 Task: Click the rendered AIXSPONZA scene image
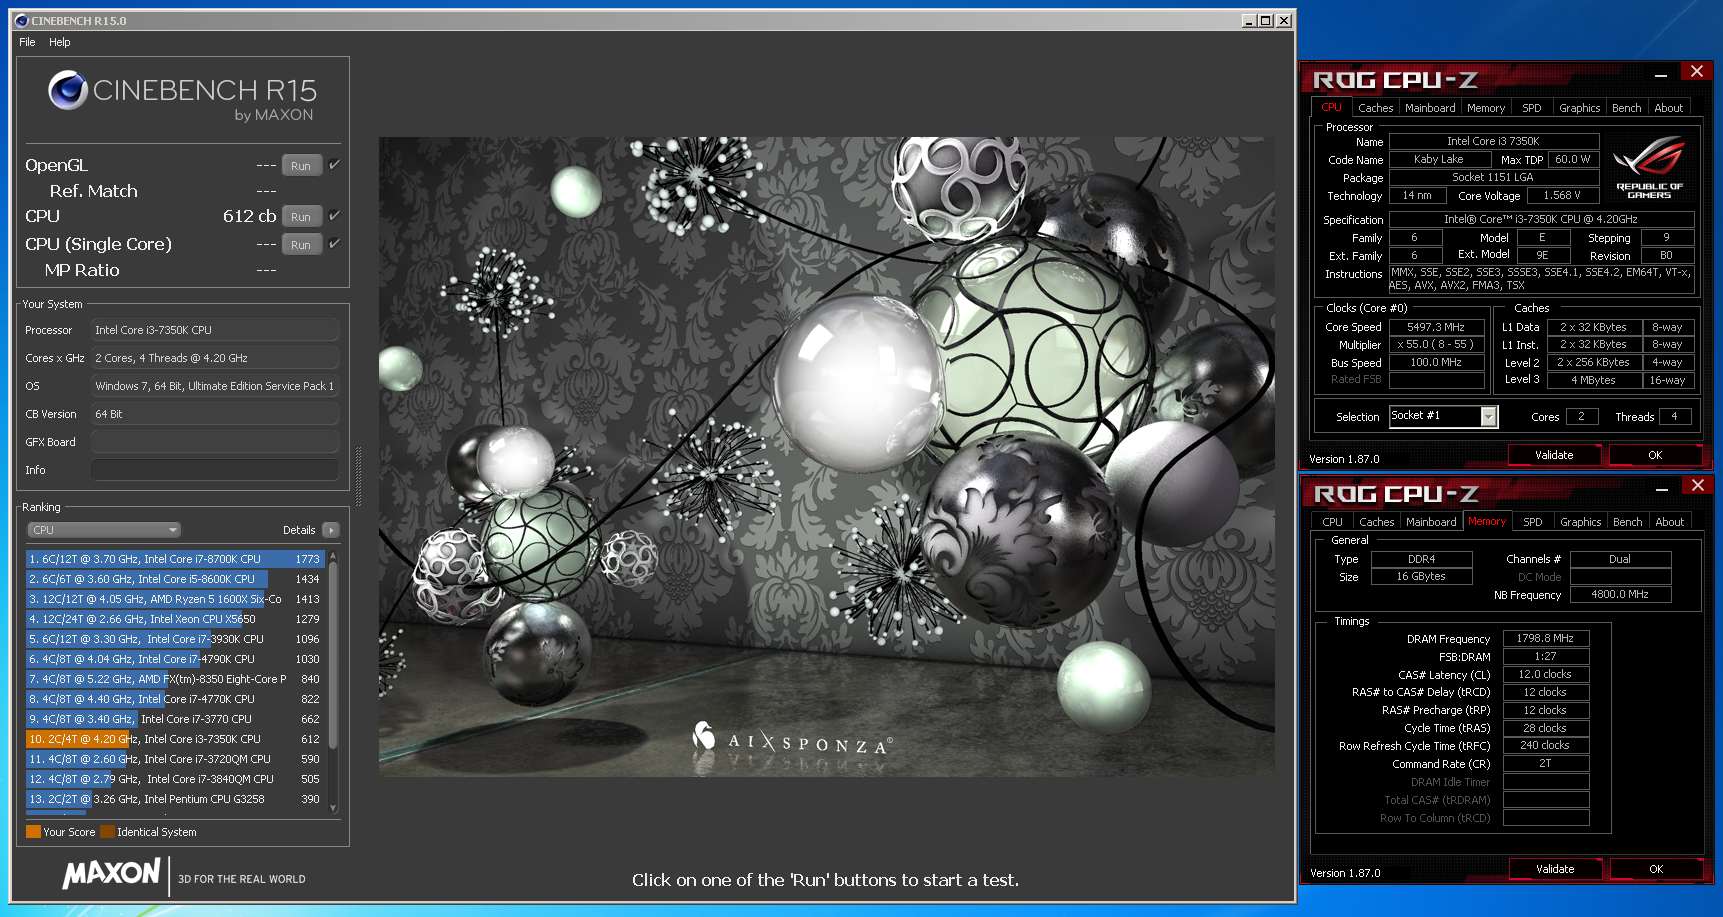click(826, 457)
